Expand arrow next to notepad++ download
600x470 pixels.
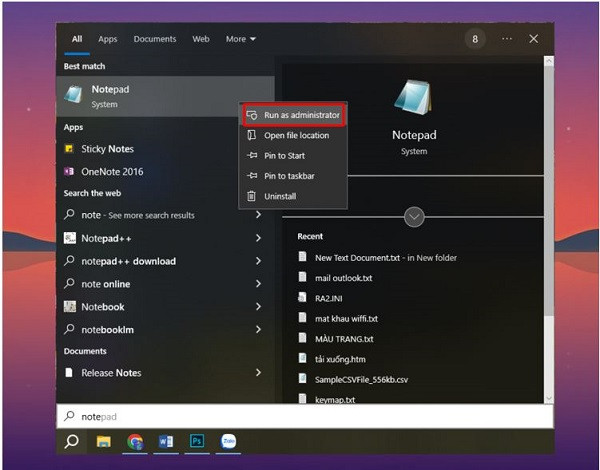click(x=259, y=261)
